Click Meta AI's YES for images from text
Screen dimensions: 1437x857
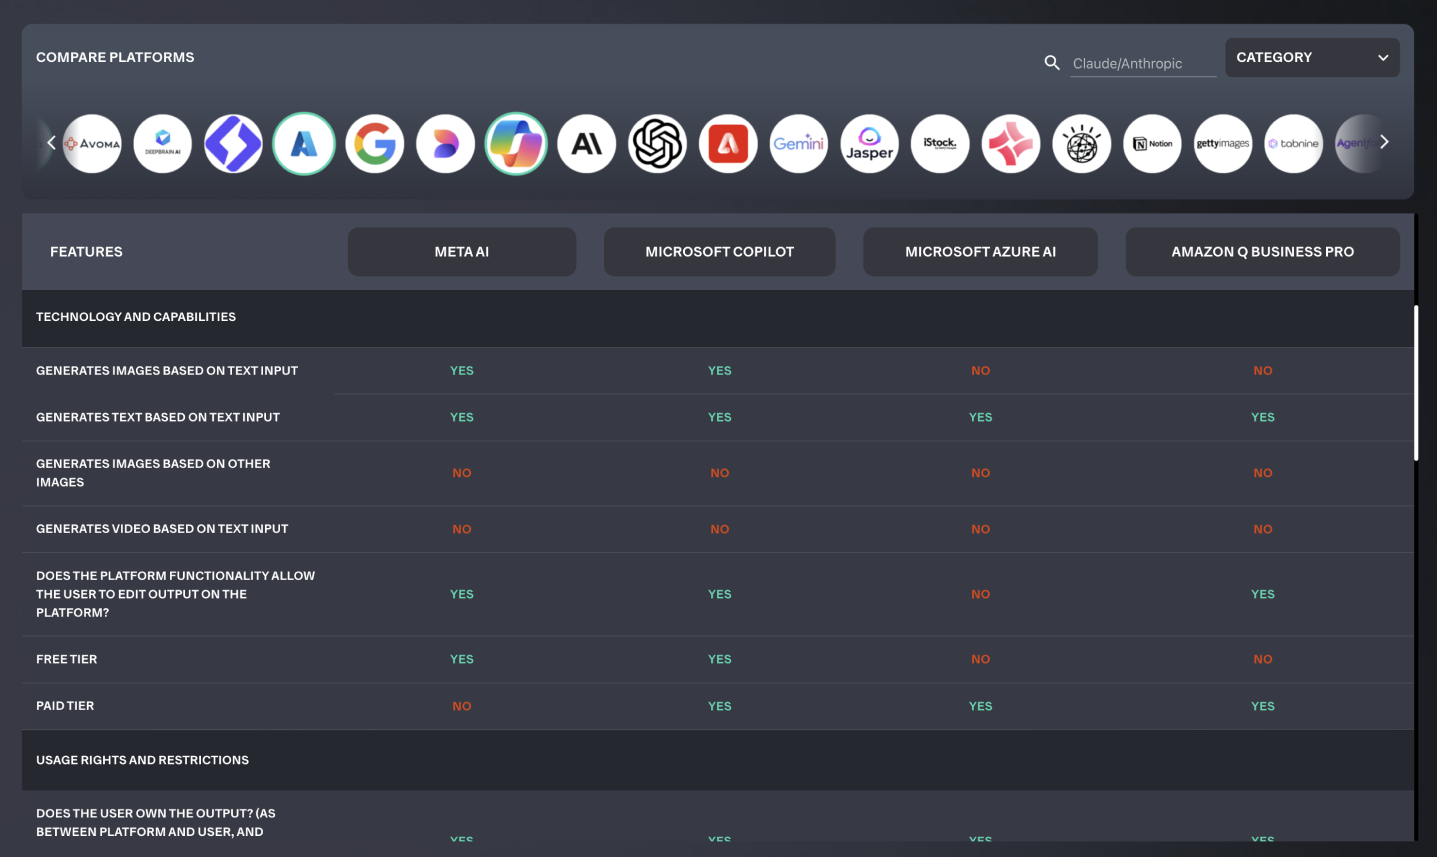(462, 371)
